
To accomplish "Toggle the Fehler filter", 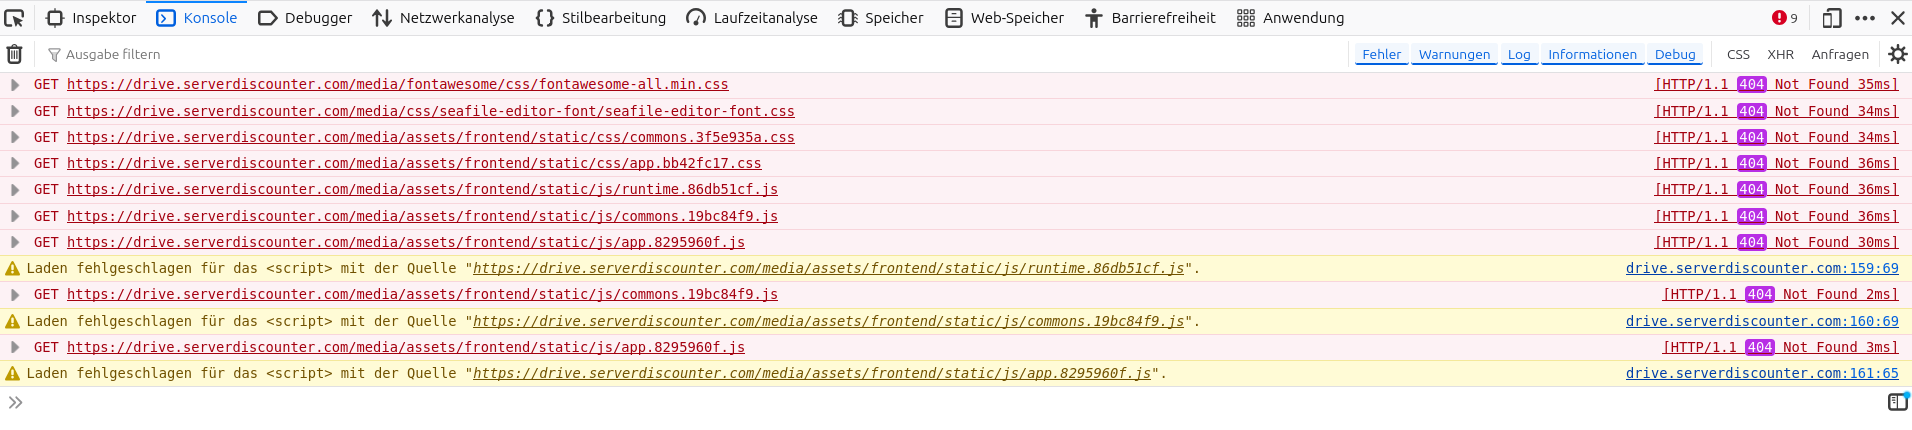I will click(x=1381, y=55).
